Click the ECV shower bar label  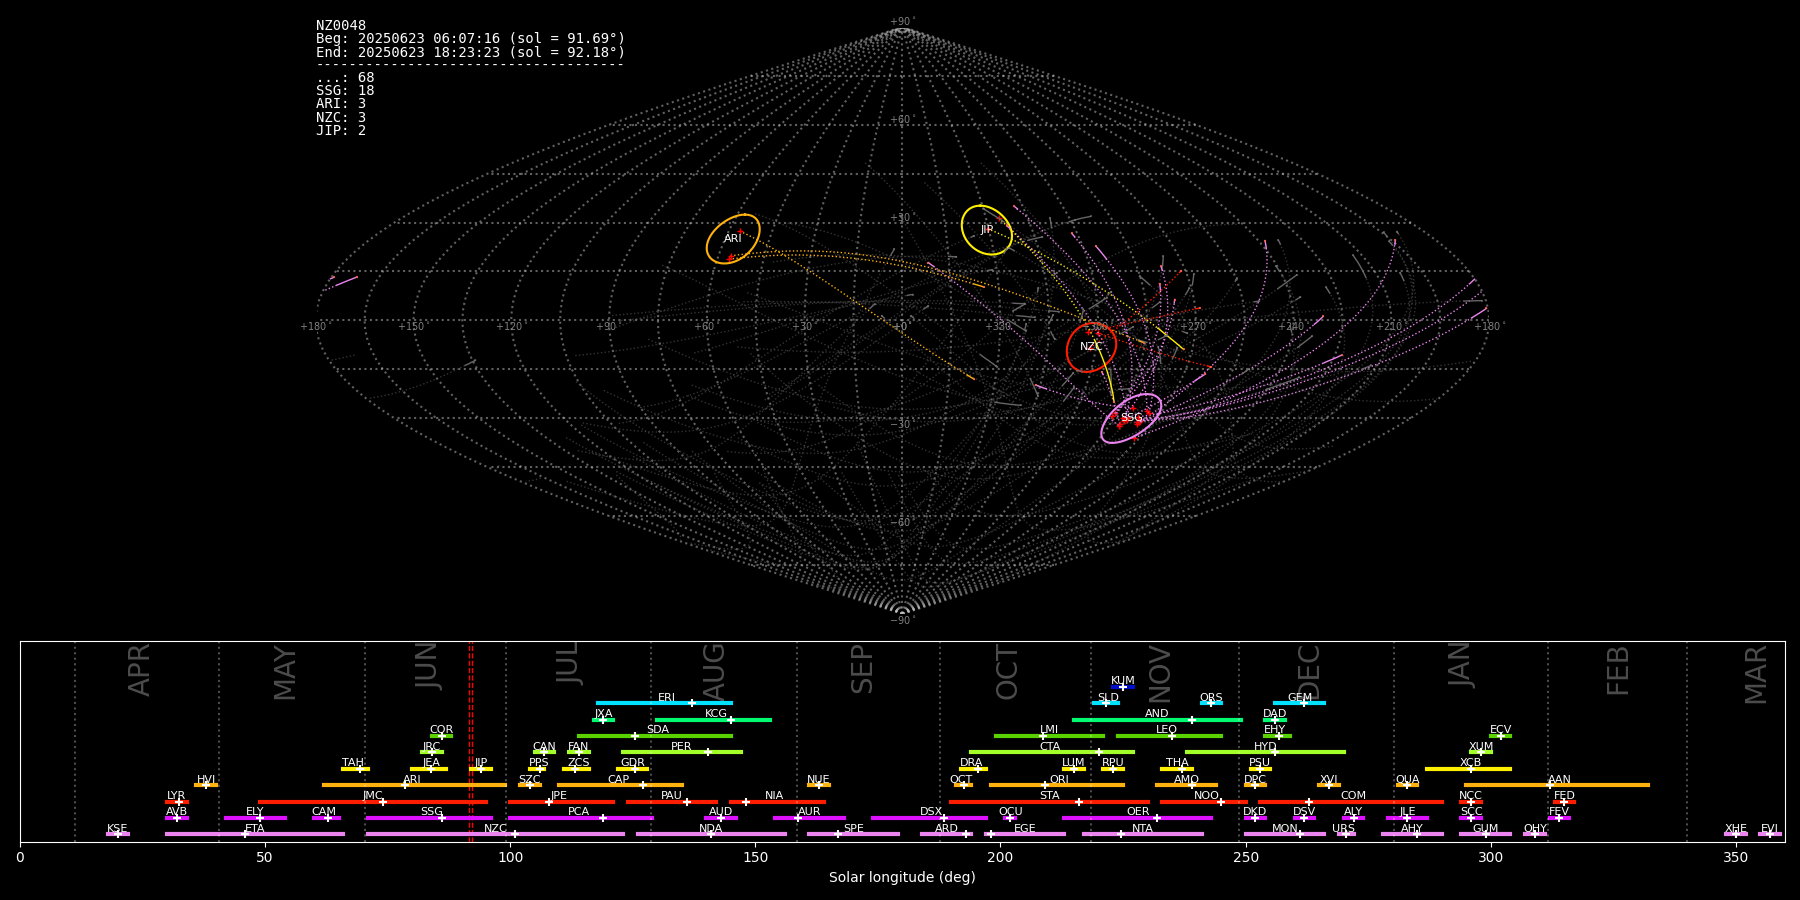(x=1500, y=730)
